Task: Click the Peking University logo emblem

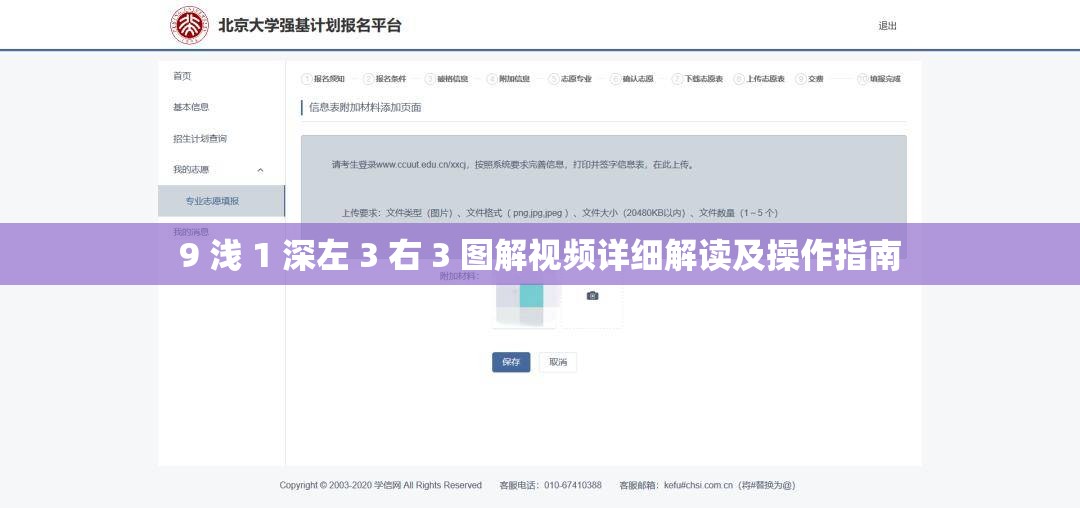Action: pyautogui.click(x=189, y=25)
